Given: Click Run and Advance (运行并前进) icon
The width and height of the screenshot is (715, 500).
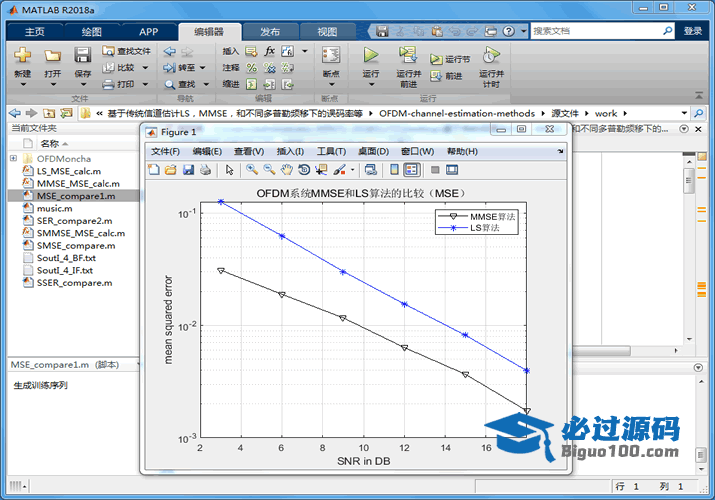Looking at the screenshot, I should [x=408, y=55].
